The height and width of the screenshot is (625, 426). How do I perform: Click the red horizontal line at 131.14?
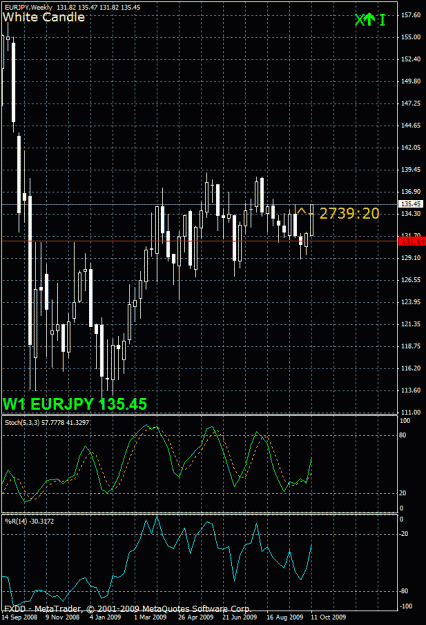[199, 241]
